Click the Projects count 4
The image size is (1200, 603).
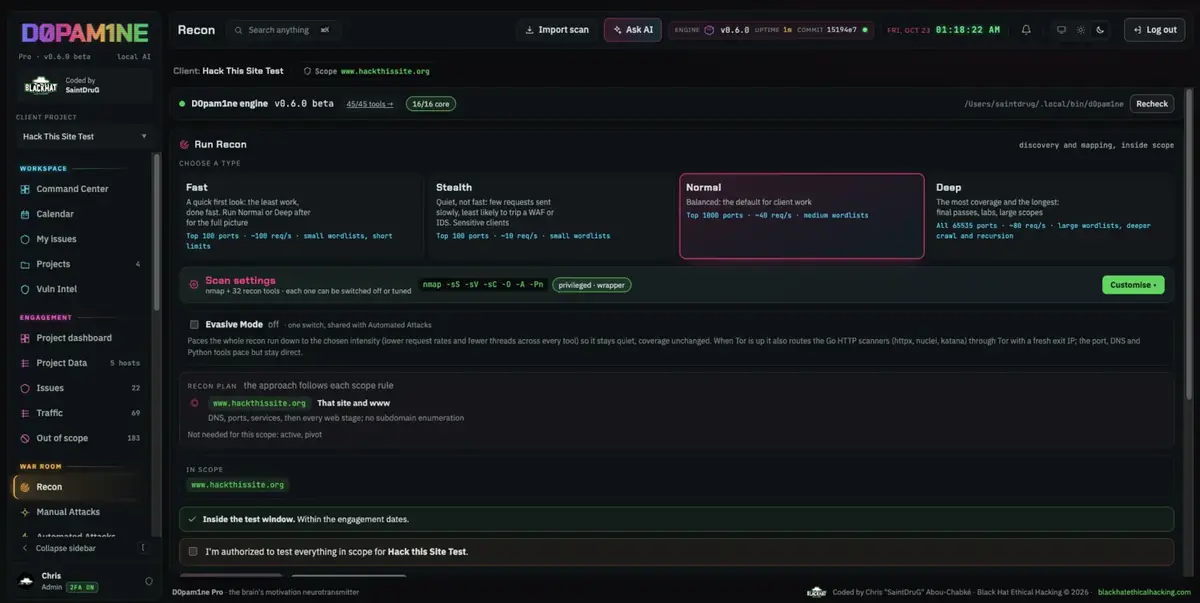pos(138,264)
